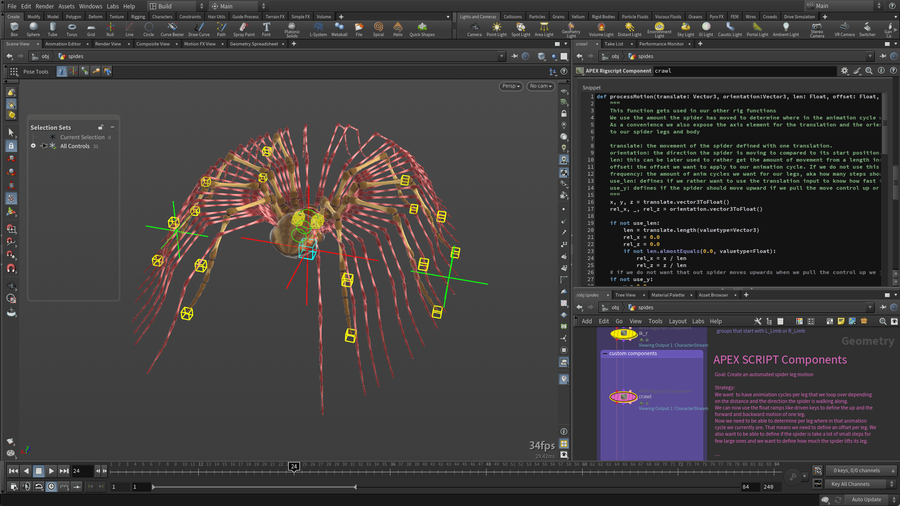
Task: Select the Spiral shelf tool
Action: pos(378,29)
